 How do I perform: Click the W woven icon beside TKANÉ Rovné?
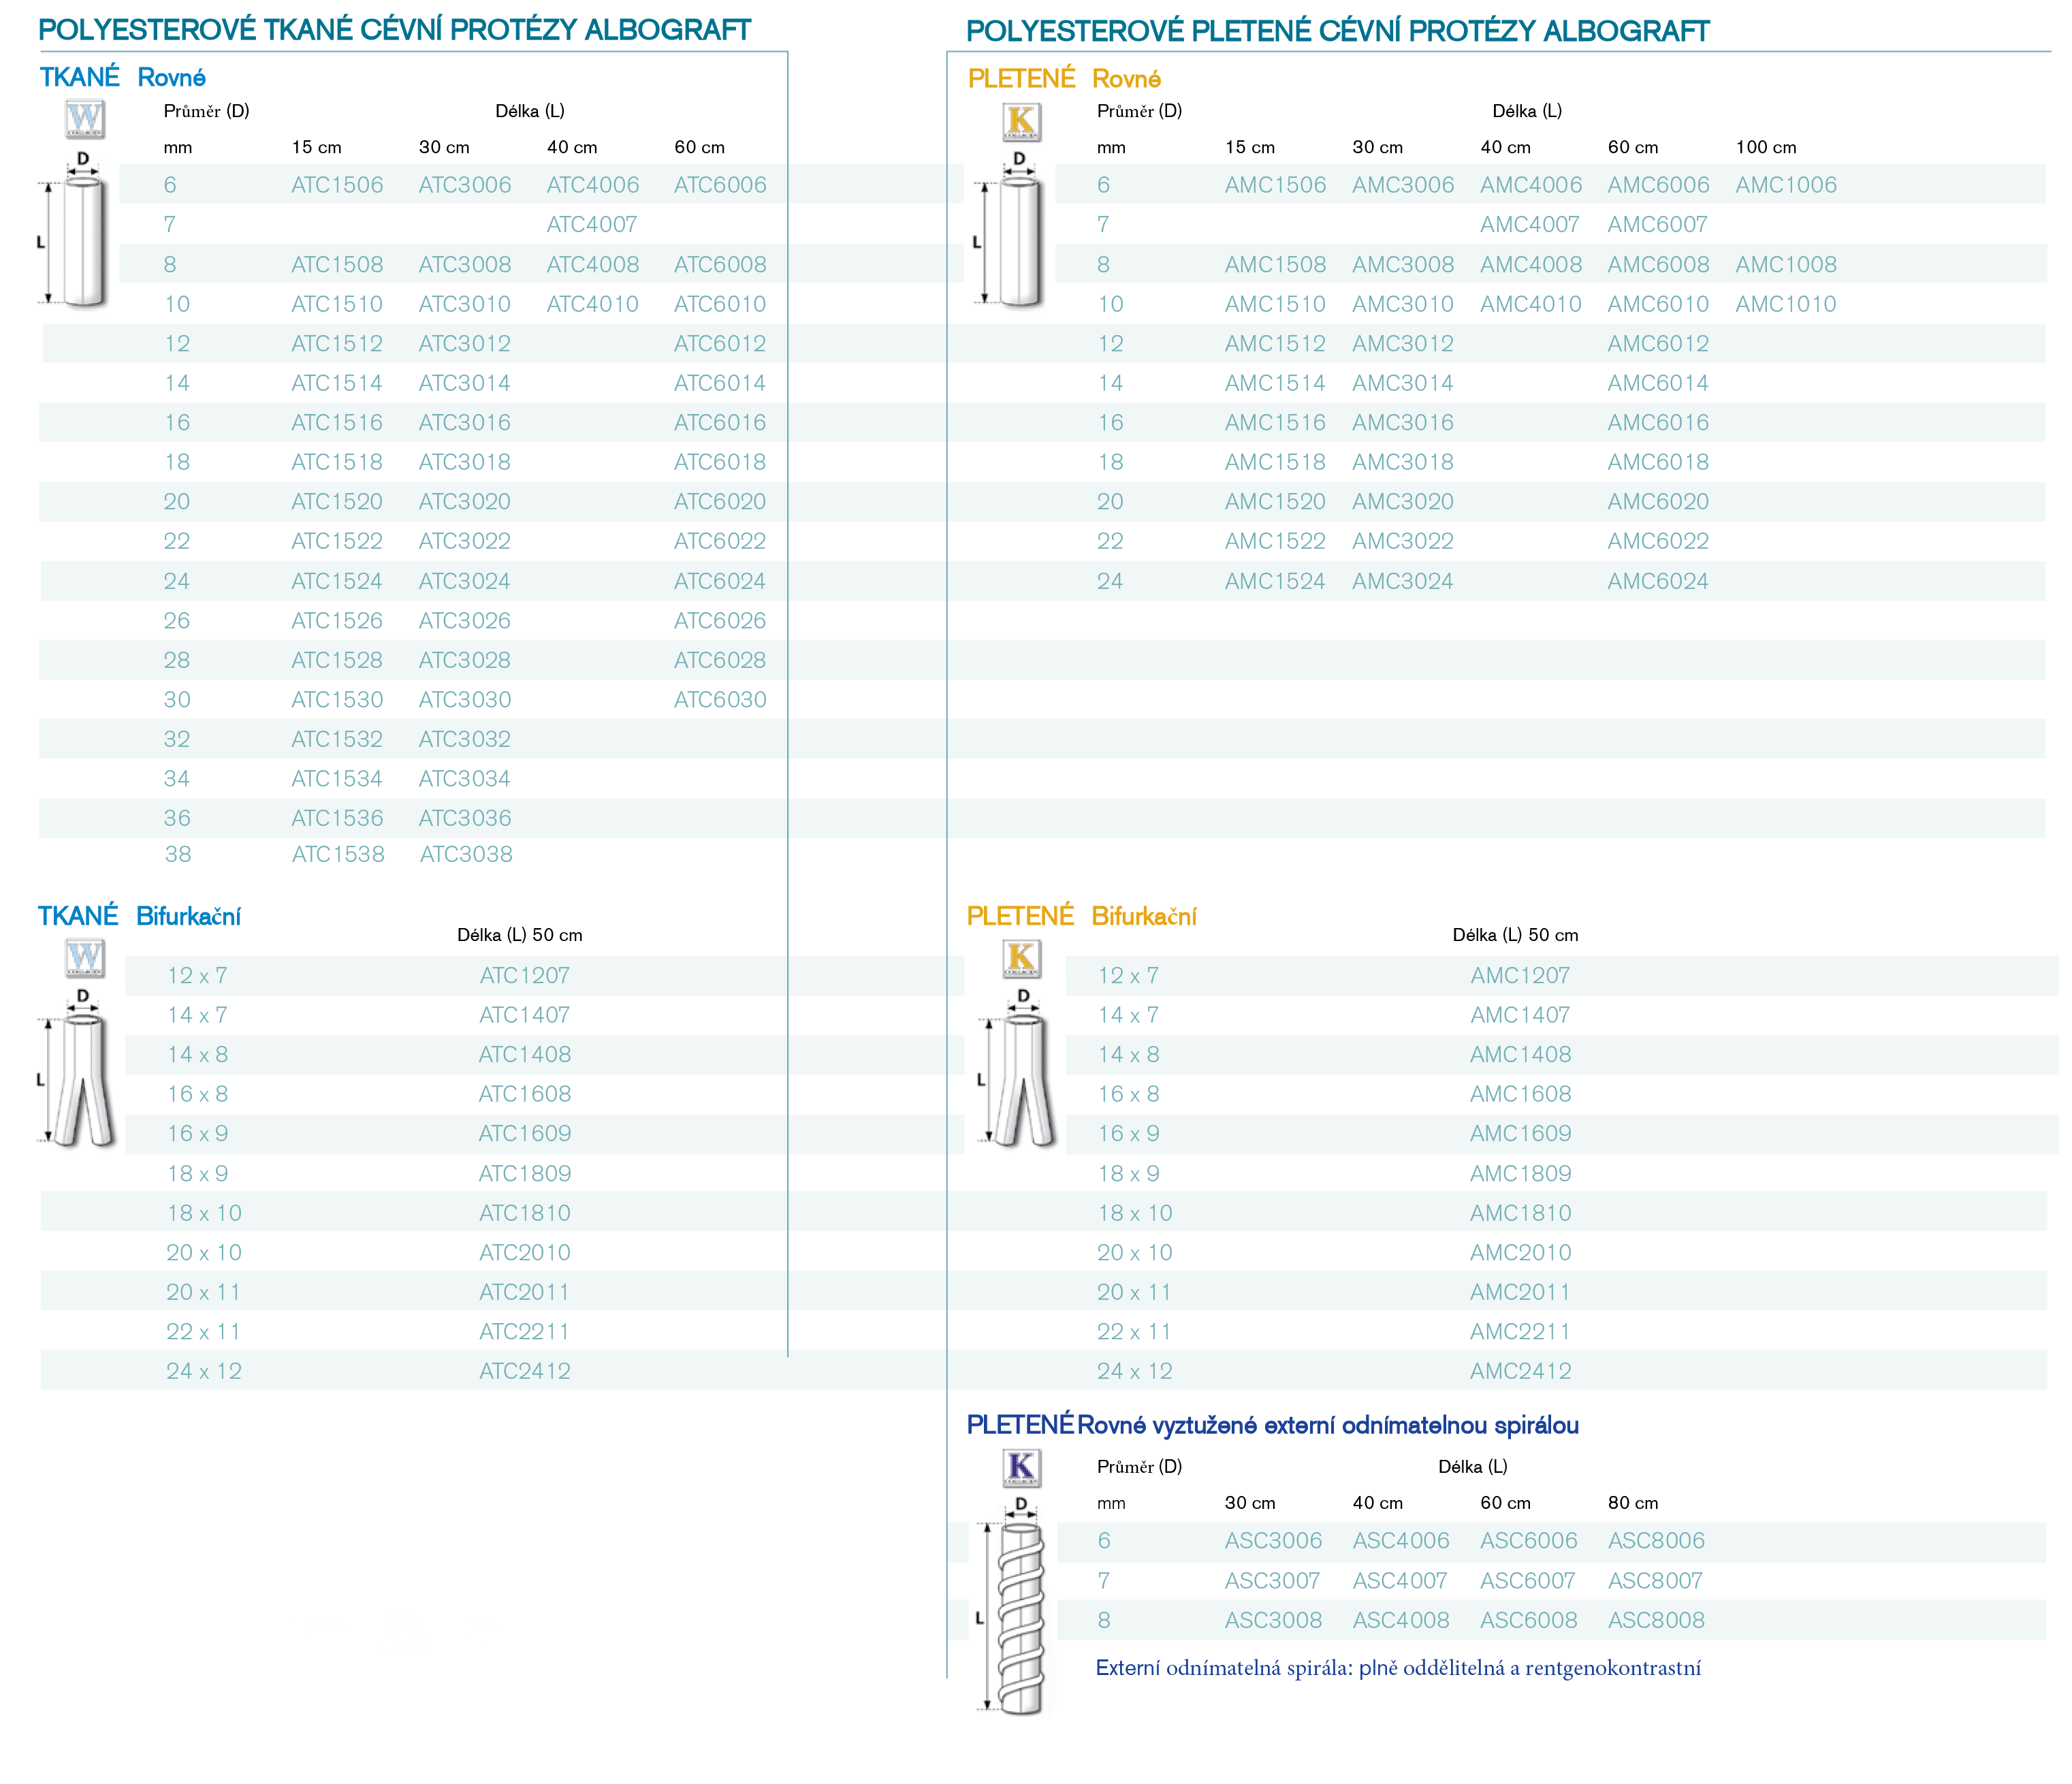tap(85, 118)
